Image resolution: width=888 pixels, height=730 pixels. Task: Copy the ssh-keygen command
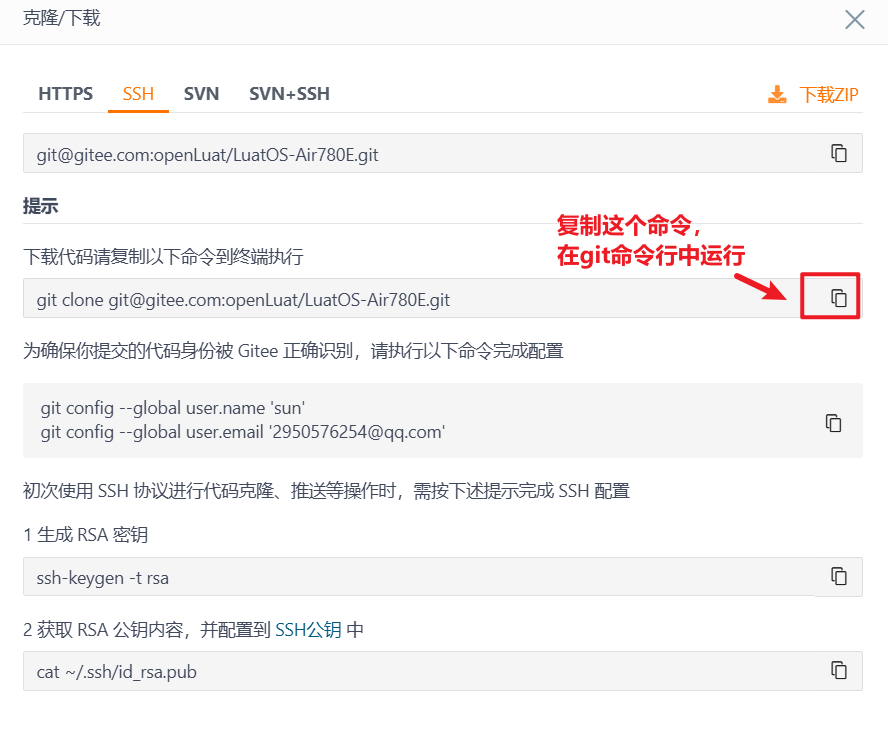click(838, 576)
